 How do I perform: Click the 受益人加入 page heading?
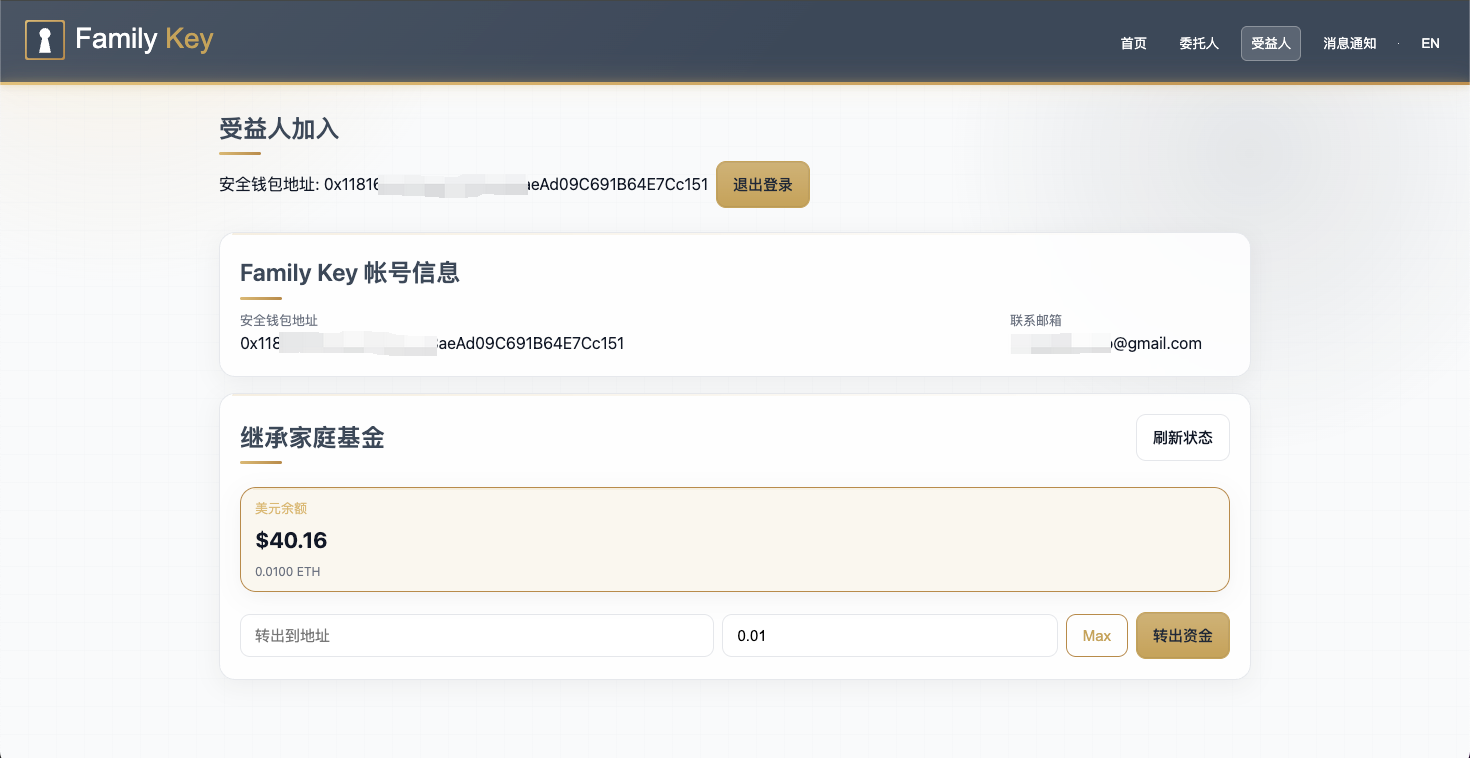click(279, 129)
